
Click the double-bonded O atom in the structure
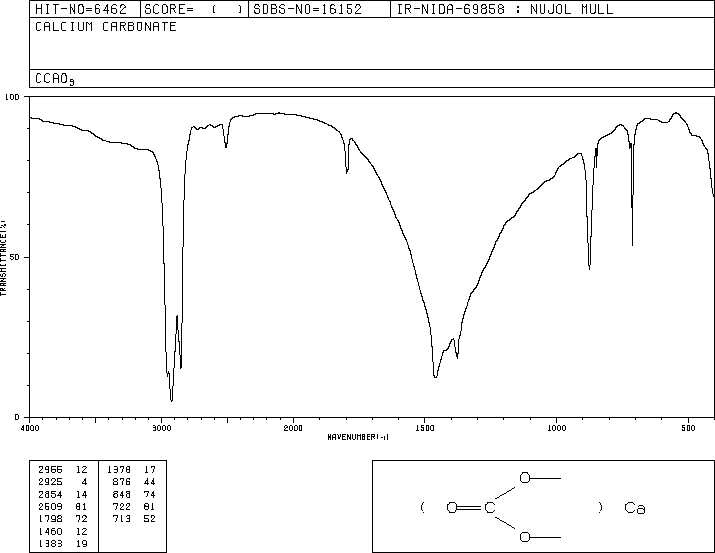coord(452,507)
